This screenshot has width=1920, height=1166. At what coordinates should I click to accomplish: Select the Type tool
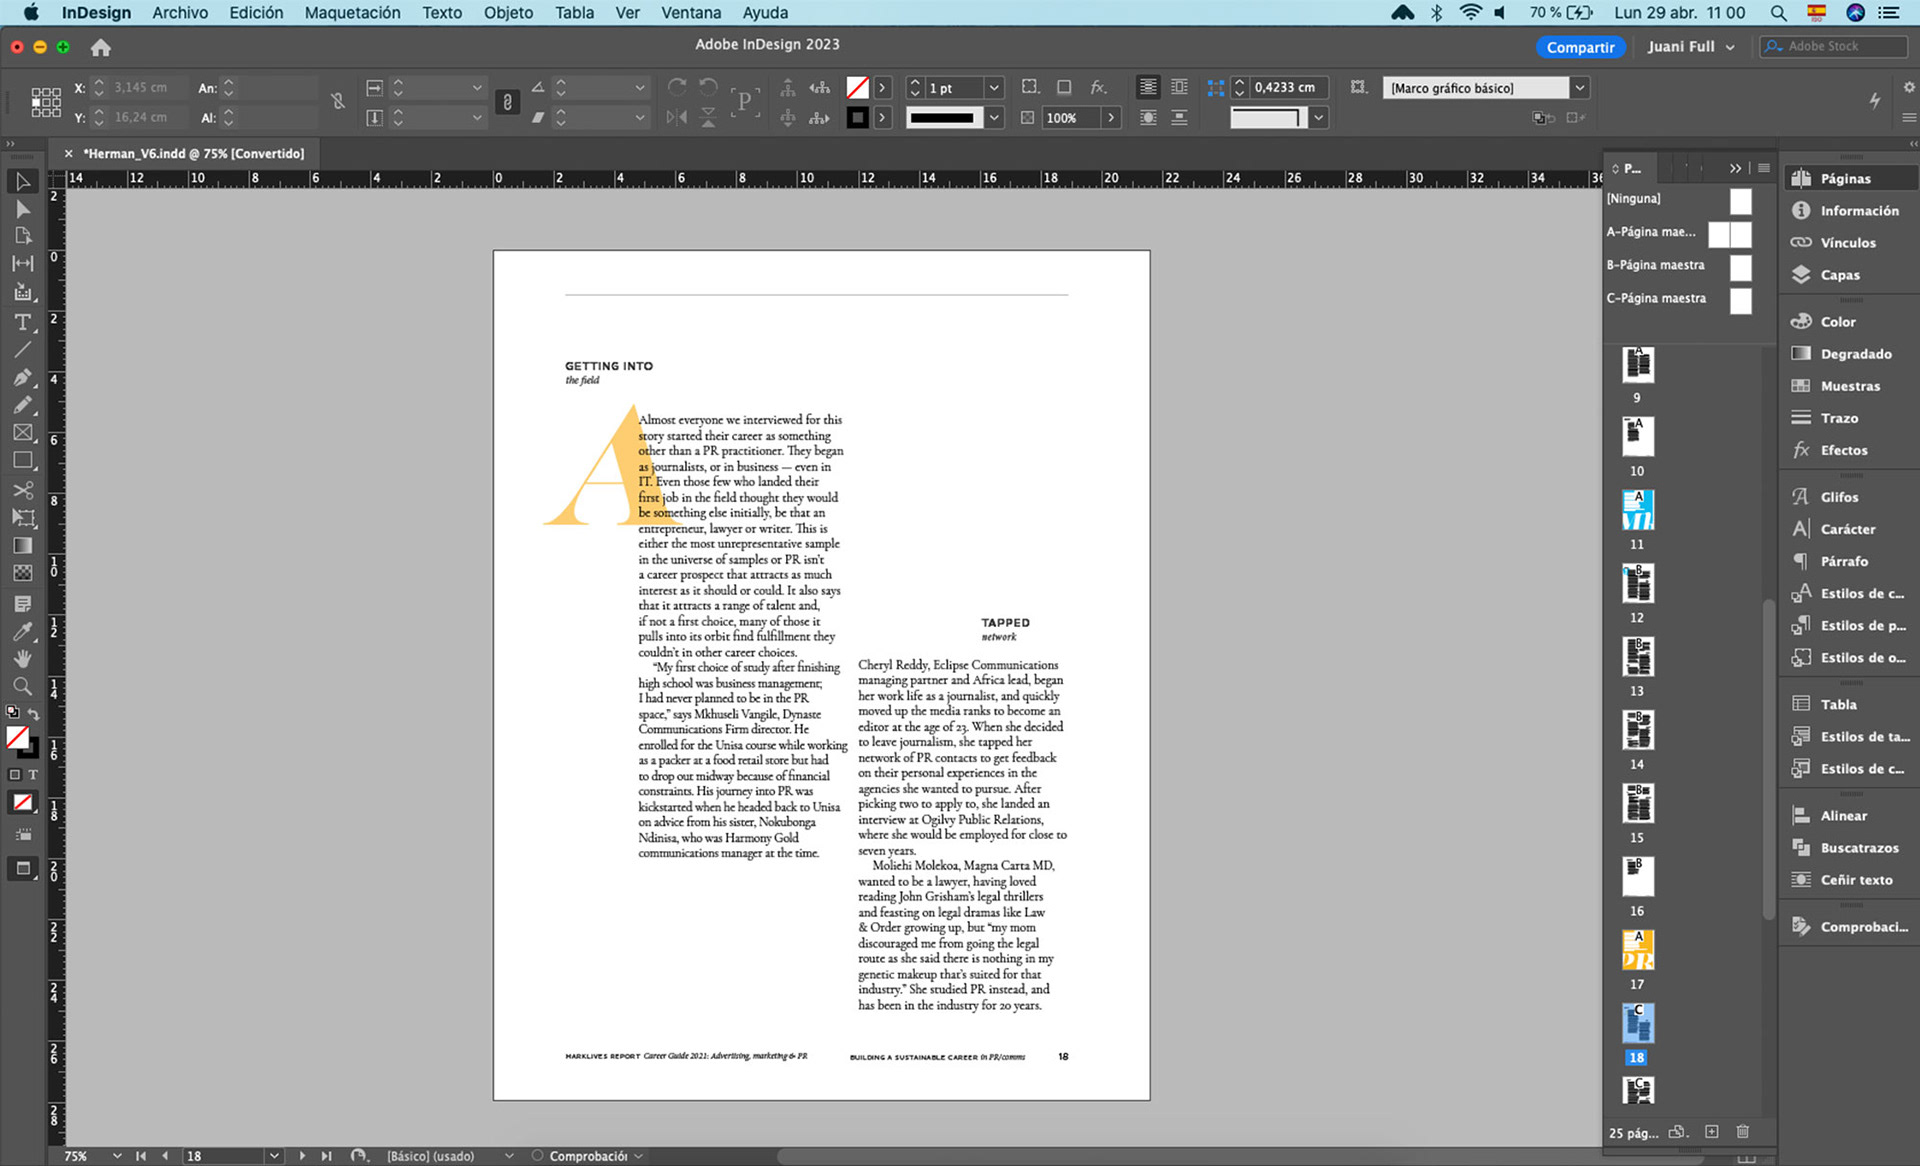[x=22, y=322]
